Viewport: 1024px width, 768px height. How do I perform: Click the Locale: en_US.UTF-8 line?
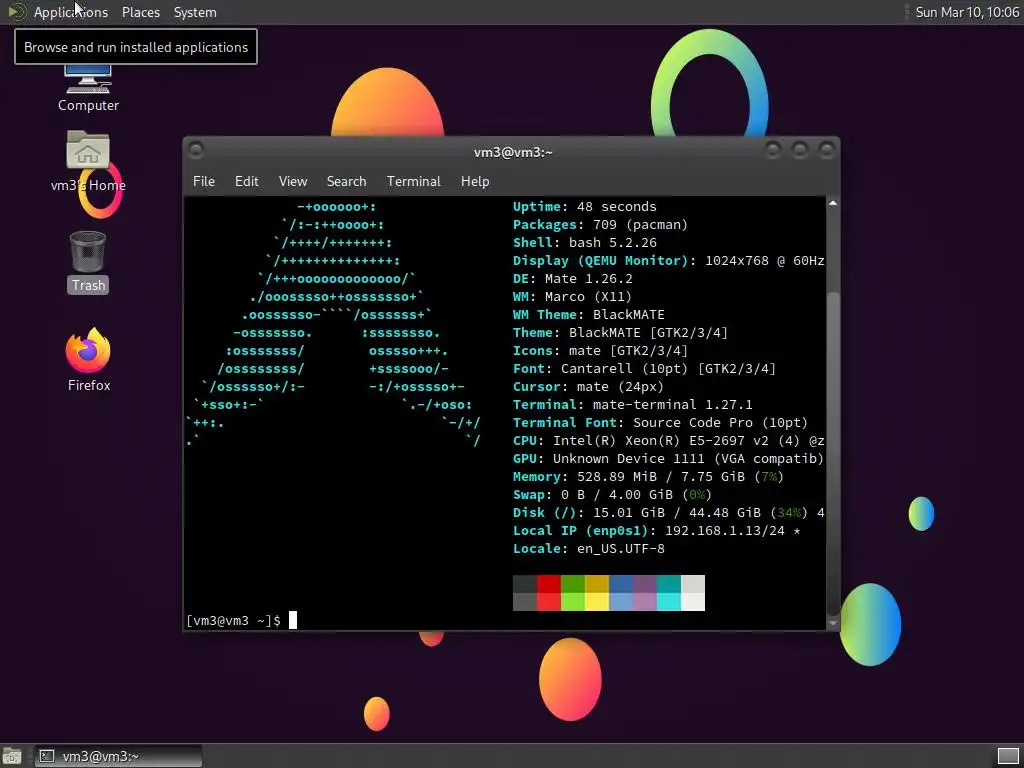(588, 549)
